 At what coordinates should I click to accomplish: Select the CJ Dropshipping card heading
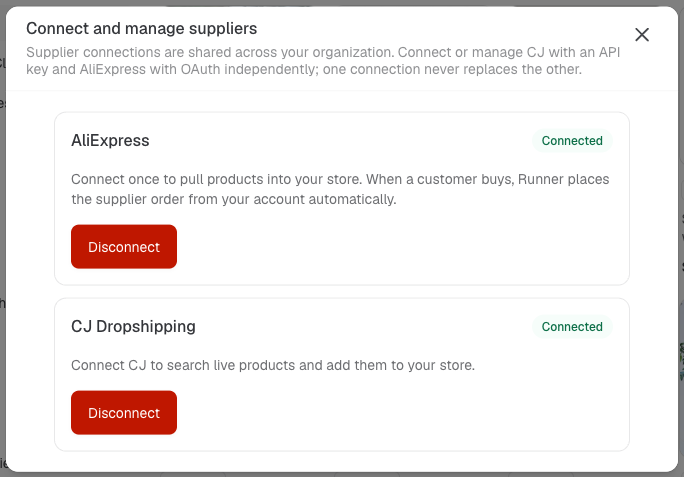[133, 326]
